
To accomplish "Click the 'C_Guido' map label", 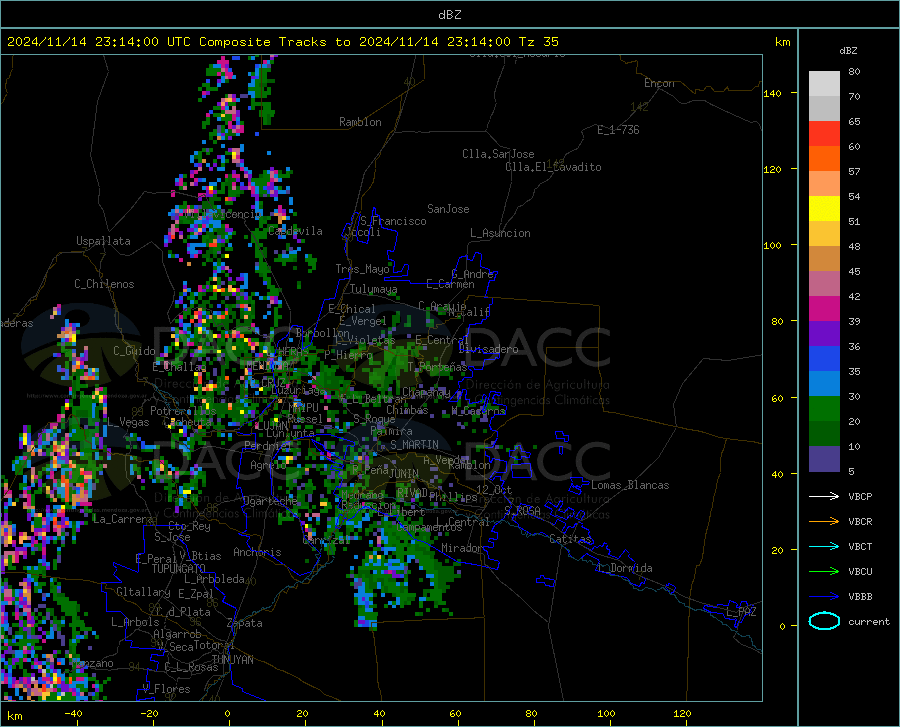I will click(x=134, y=351).
